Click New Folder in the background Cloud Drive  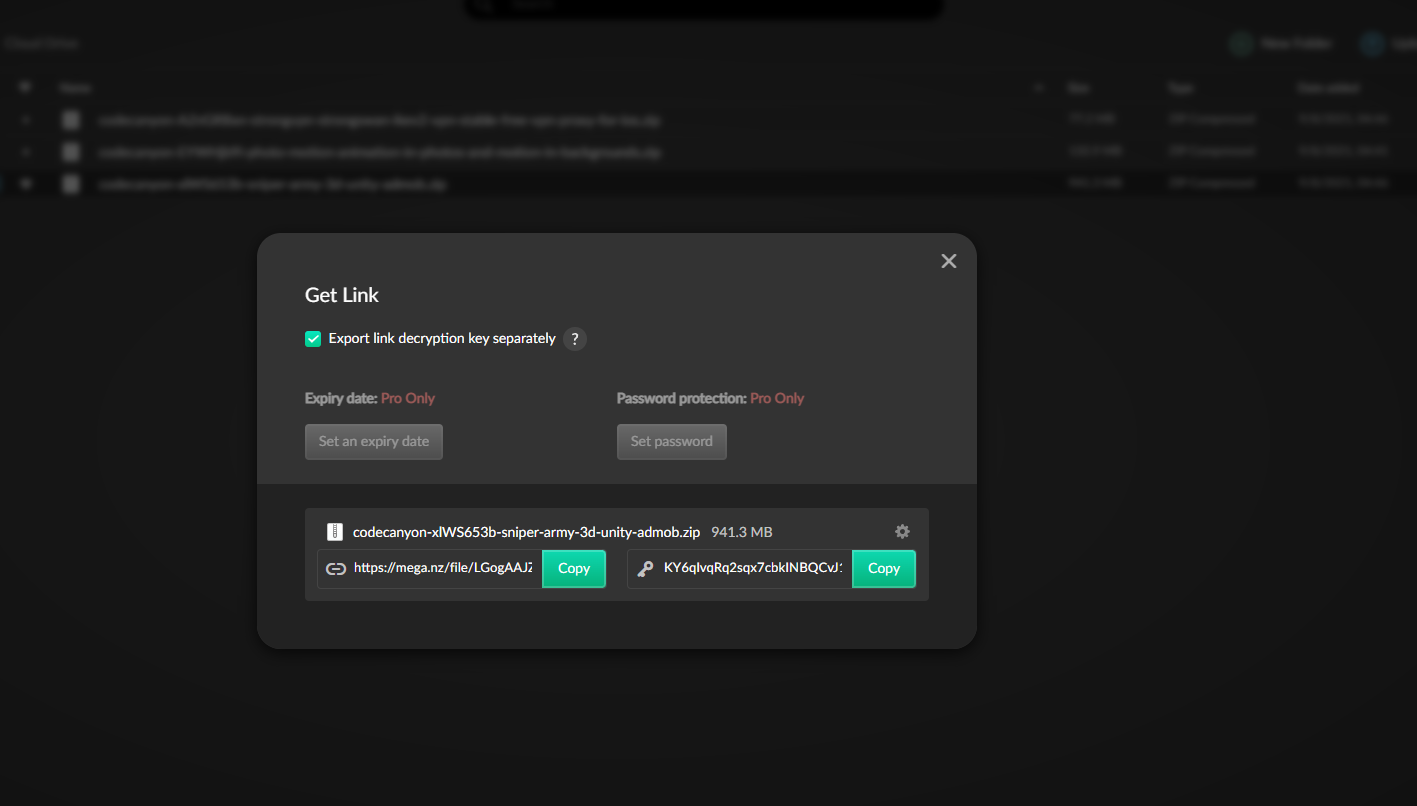pos(1281,44)
